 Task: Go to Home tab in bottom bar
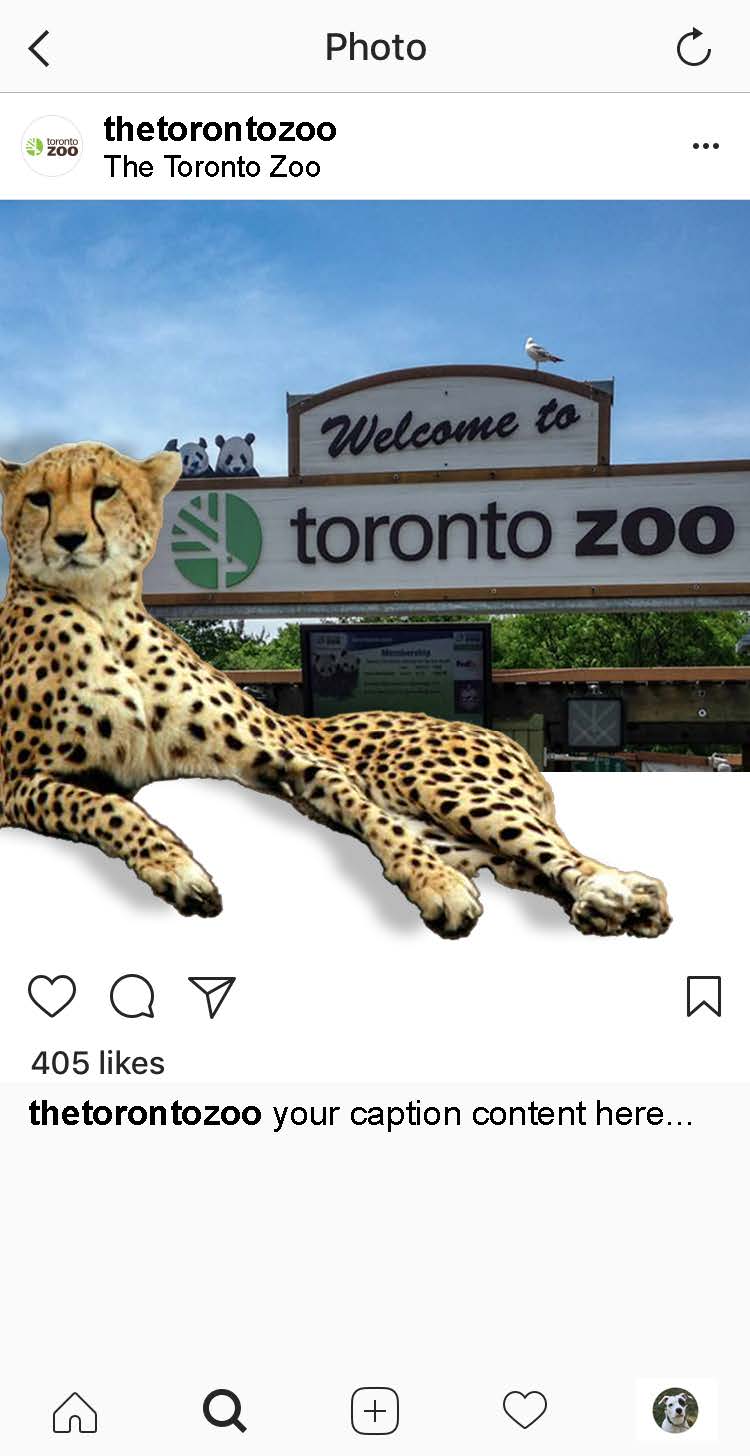75,1411
